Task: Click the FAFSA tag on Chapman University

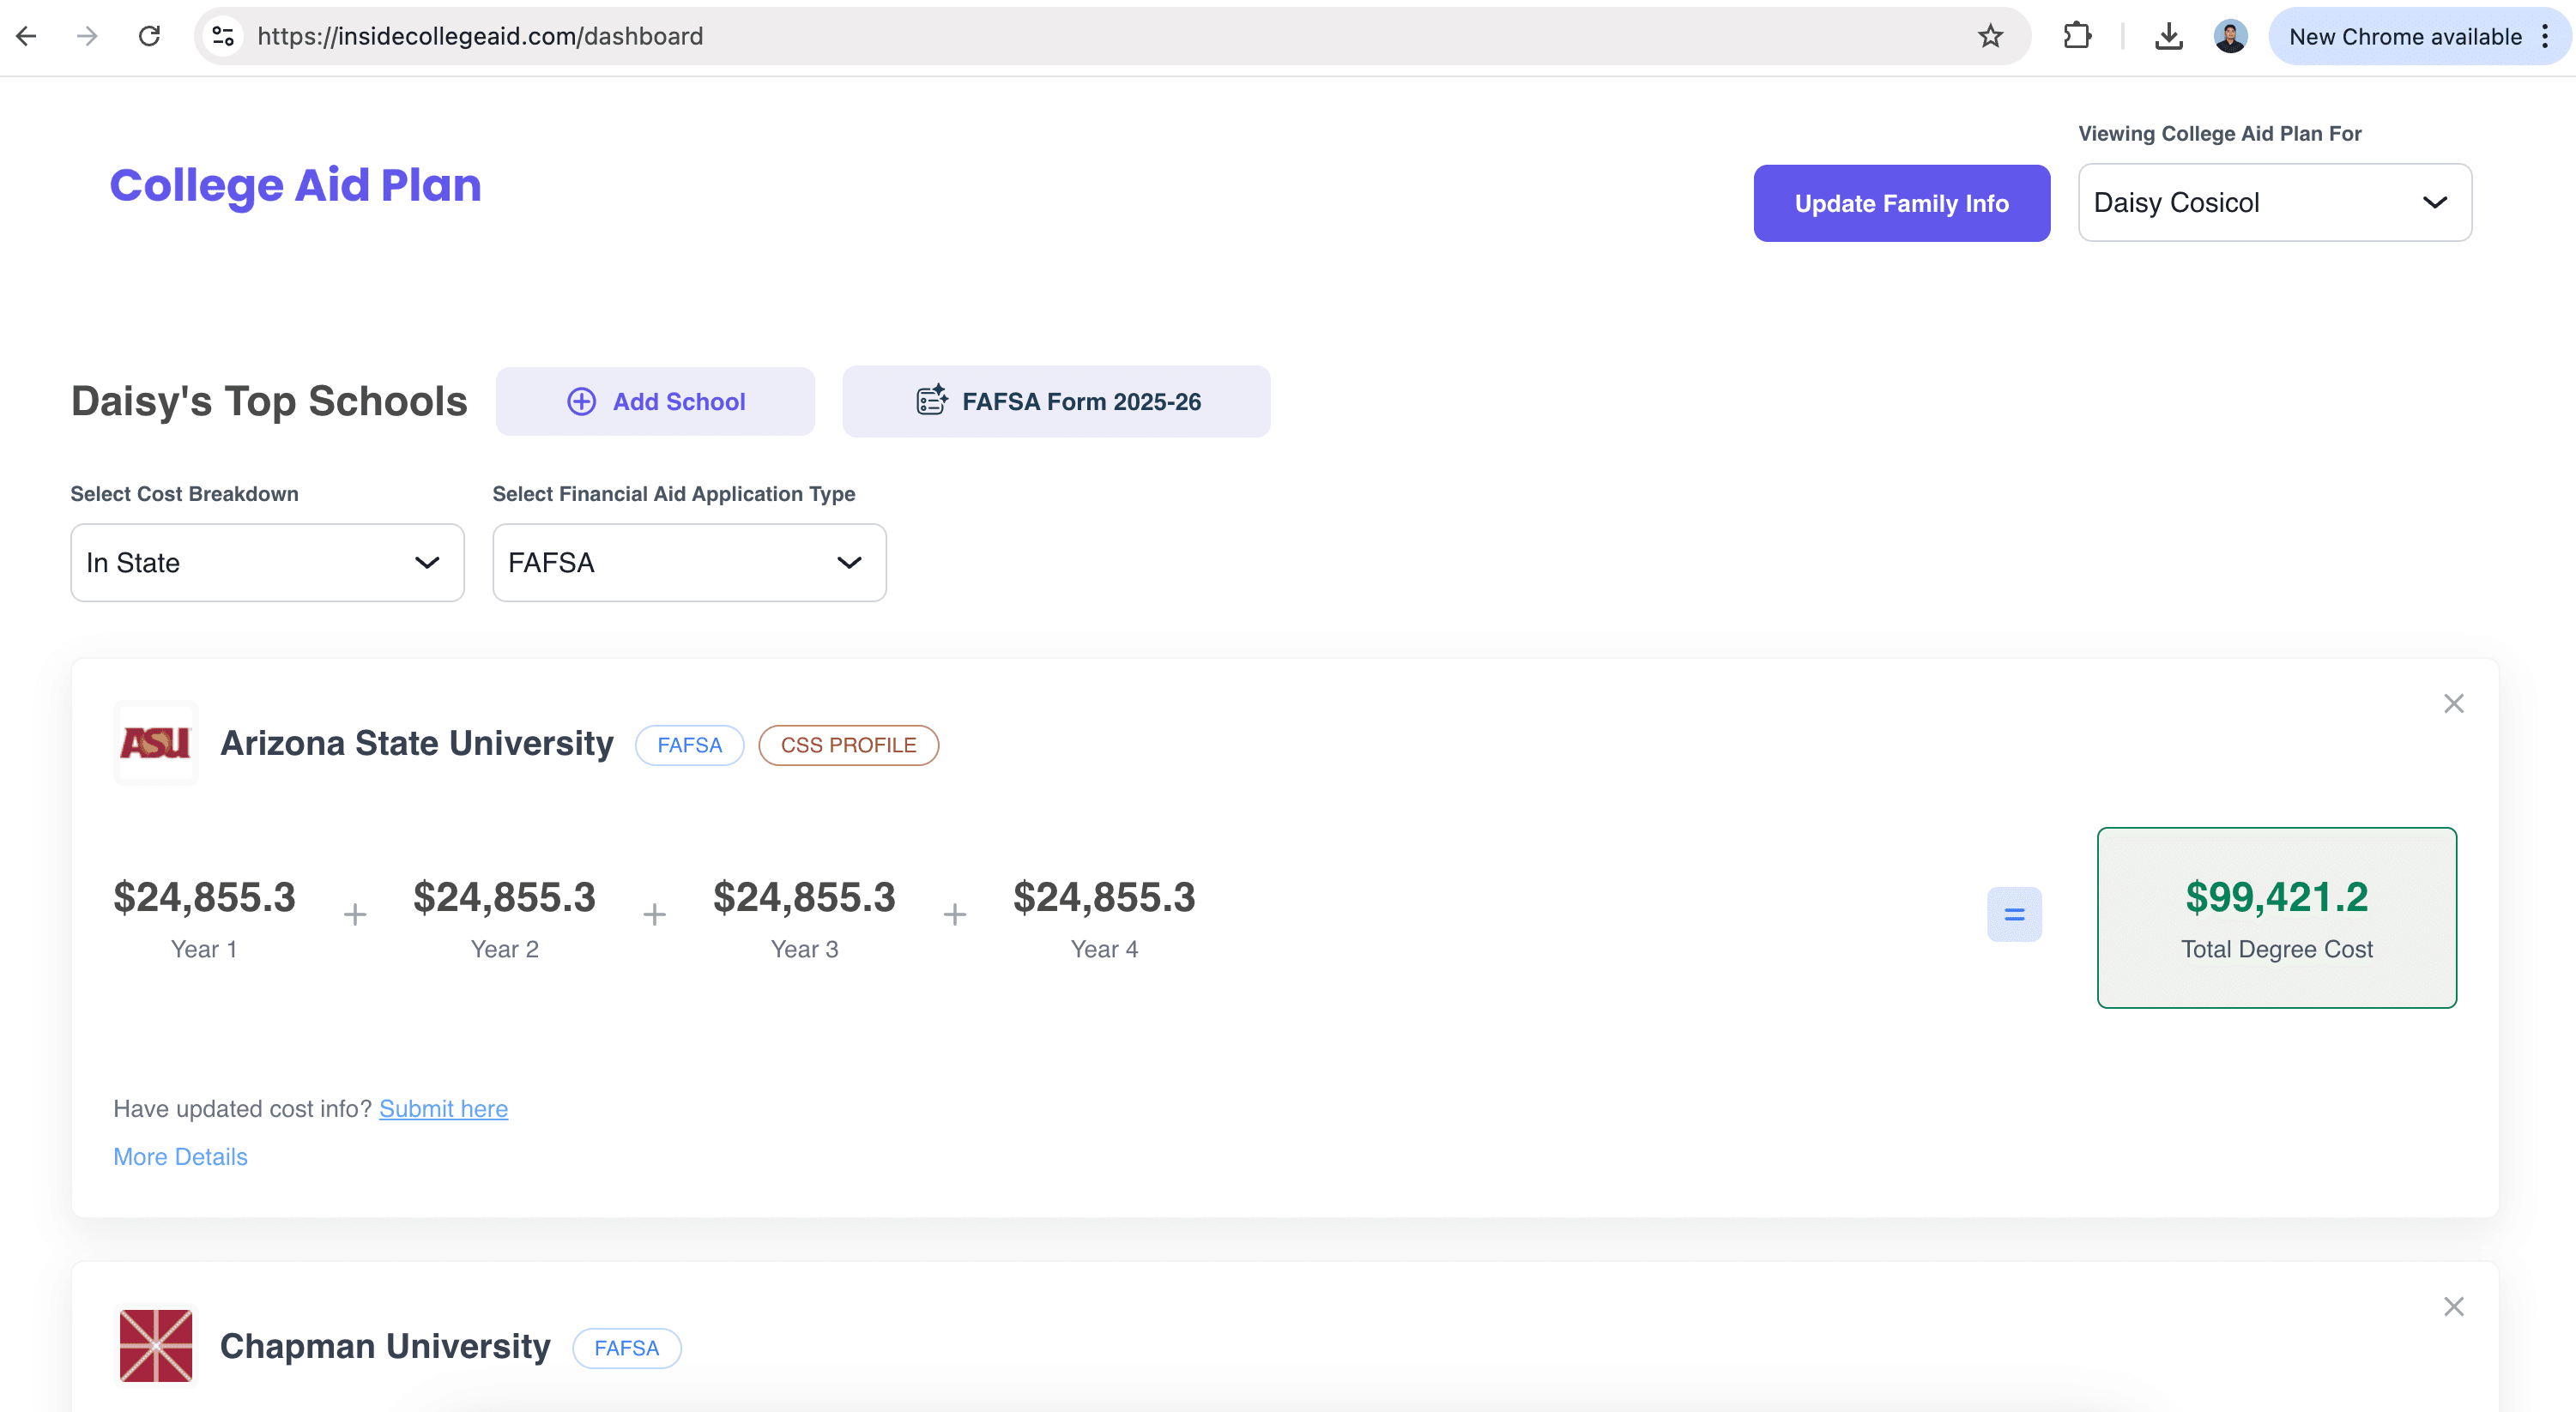Action: (626, 1348)
